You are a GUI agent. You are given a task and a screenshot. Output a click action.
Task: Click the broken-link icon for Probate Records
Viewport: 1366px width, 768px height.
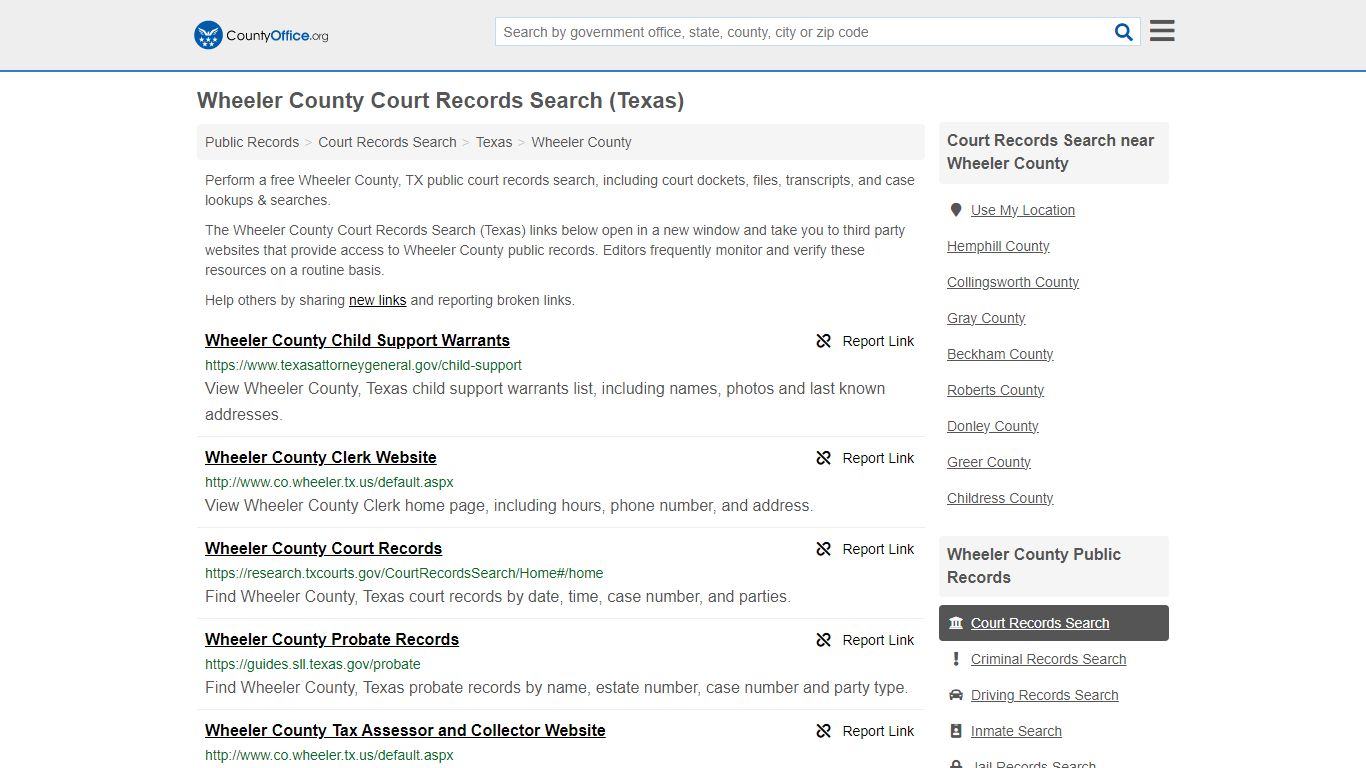click(823, 640)
